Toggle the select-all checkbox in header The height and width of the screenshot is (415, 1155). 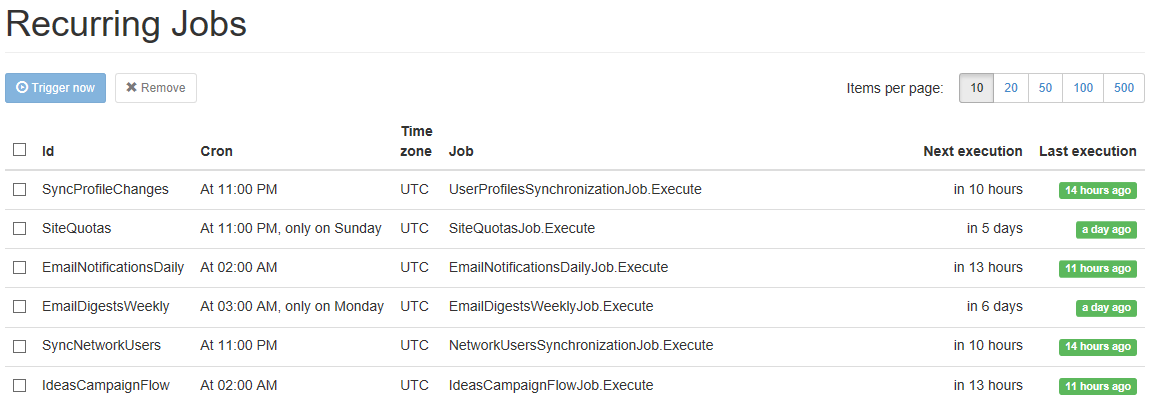[20, 150]
